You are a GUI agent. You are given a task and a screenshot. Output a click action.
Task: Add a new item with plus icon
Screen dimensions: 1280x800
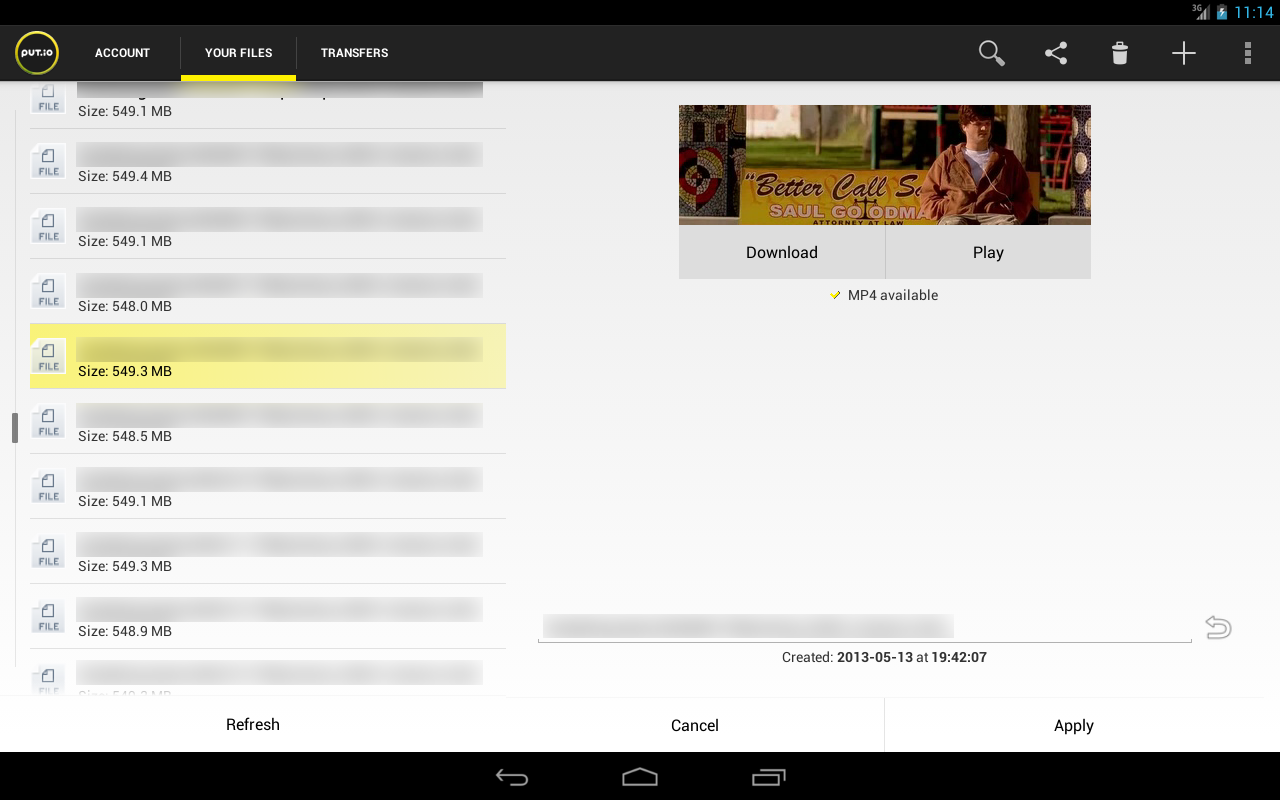[1184, 53]
